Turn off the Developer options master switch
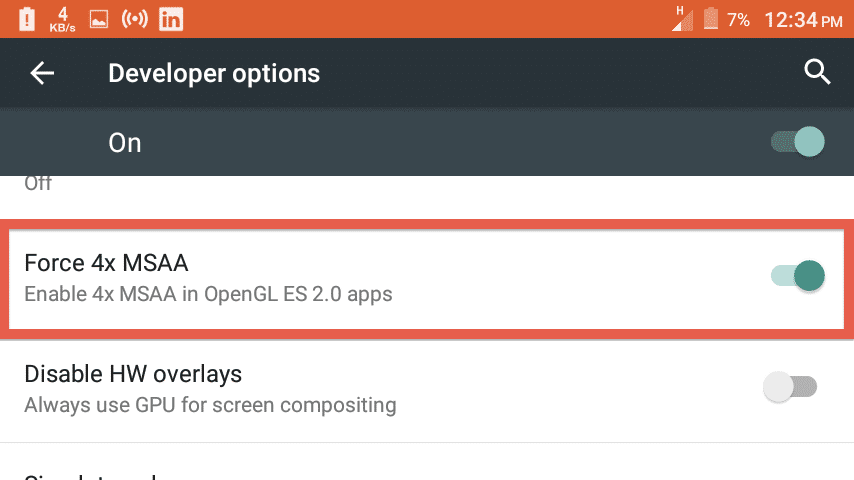 coord(798,142)
